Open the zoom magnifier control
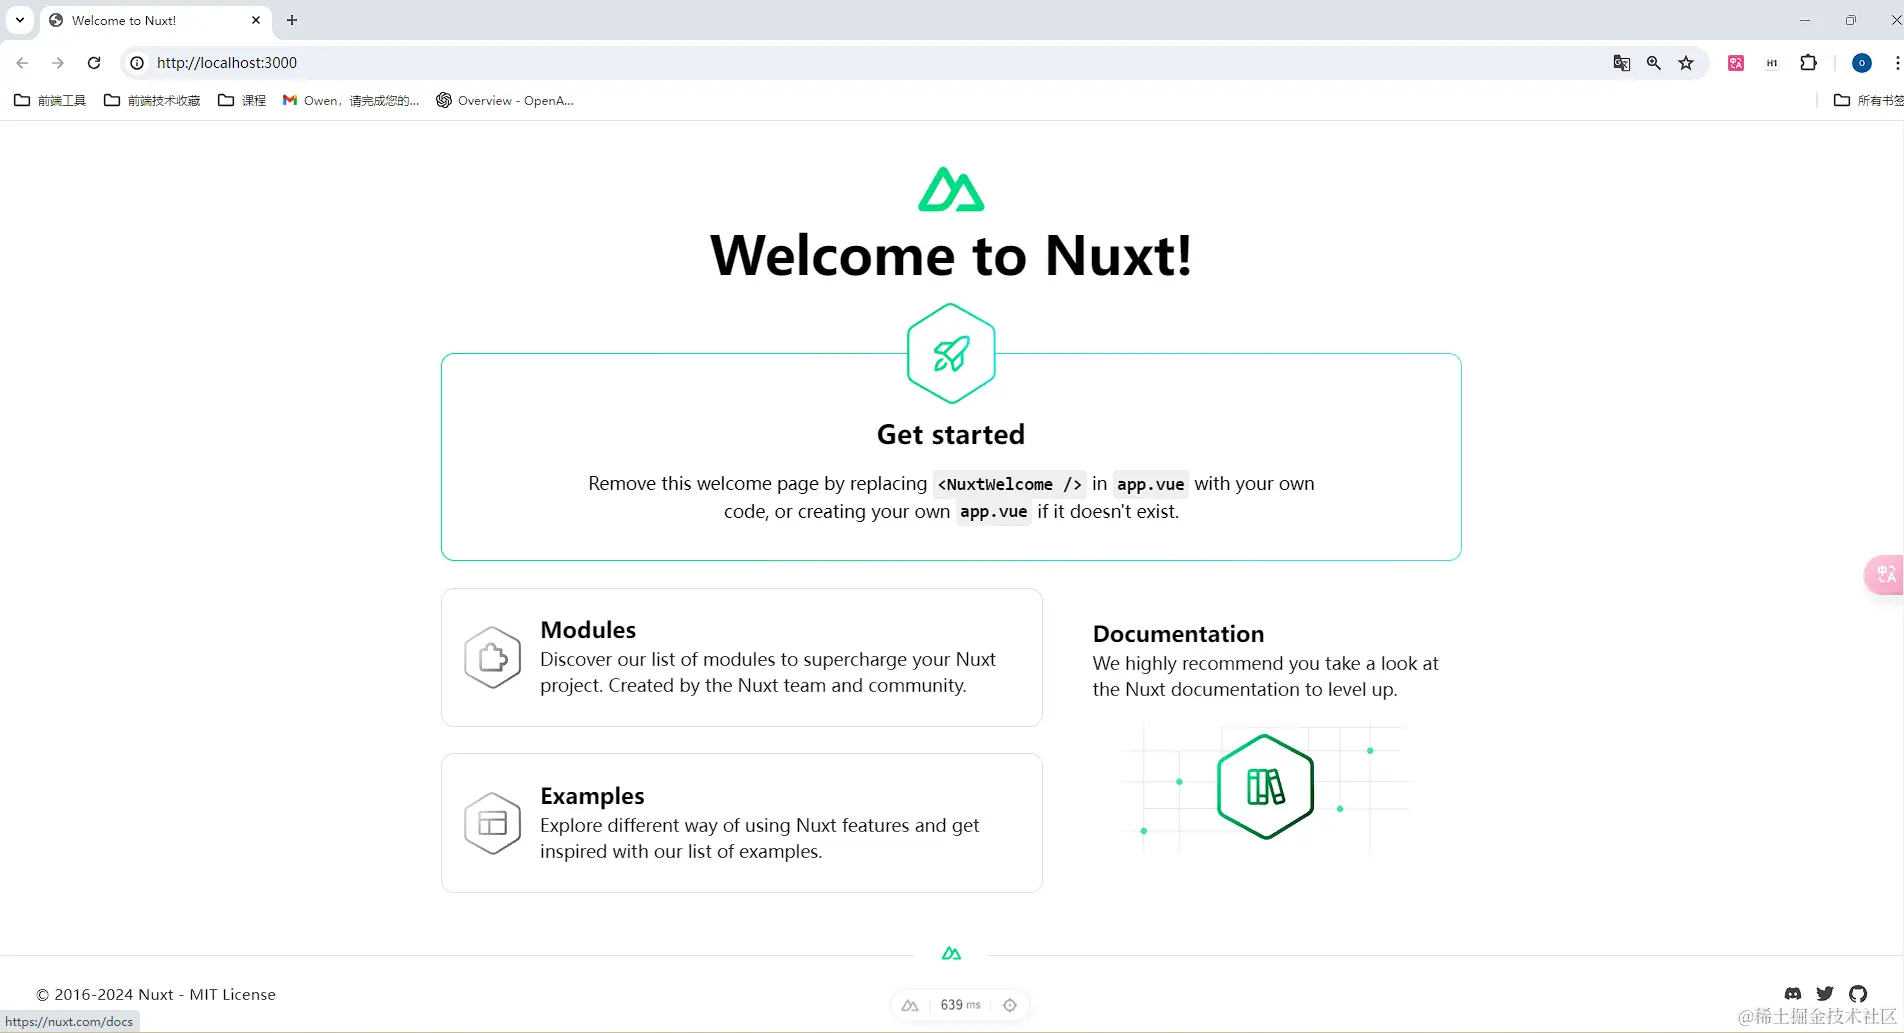 [x=1654, y=63]
